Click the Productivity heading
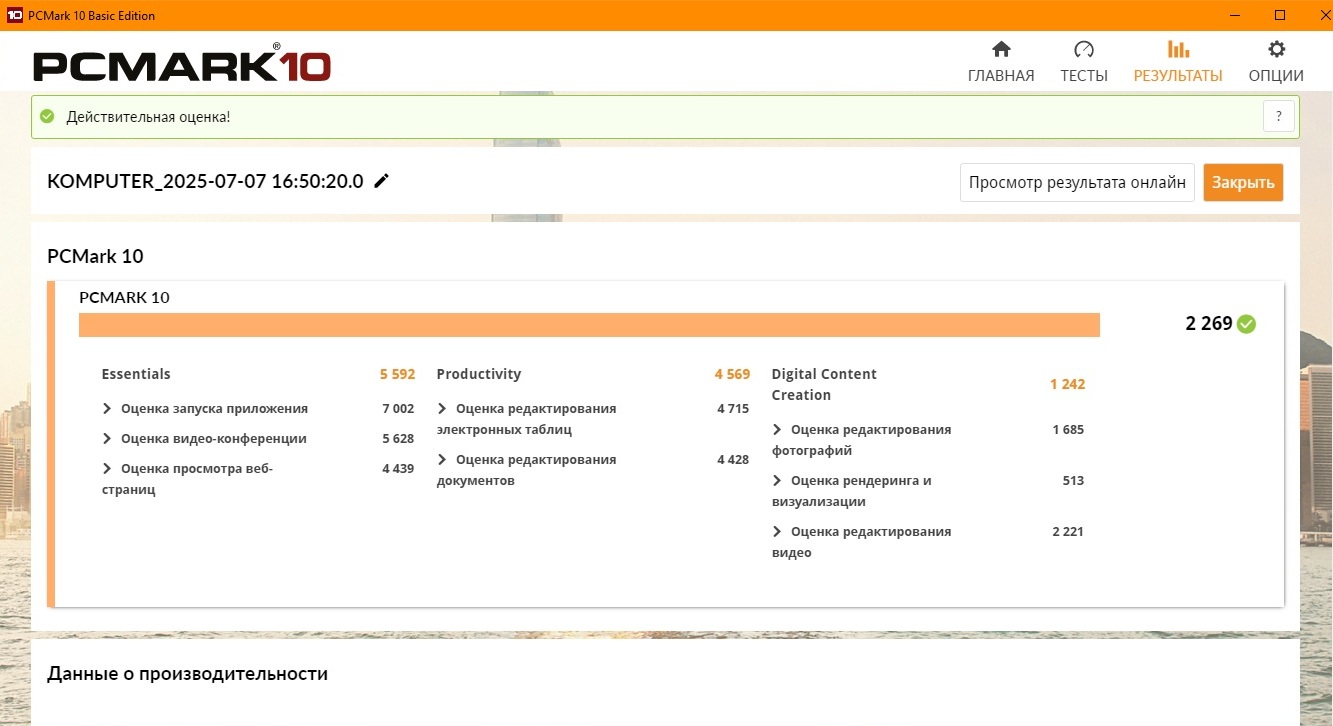Image resolution: width=1333 pixels, height=726 pixels. (479, 374)
